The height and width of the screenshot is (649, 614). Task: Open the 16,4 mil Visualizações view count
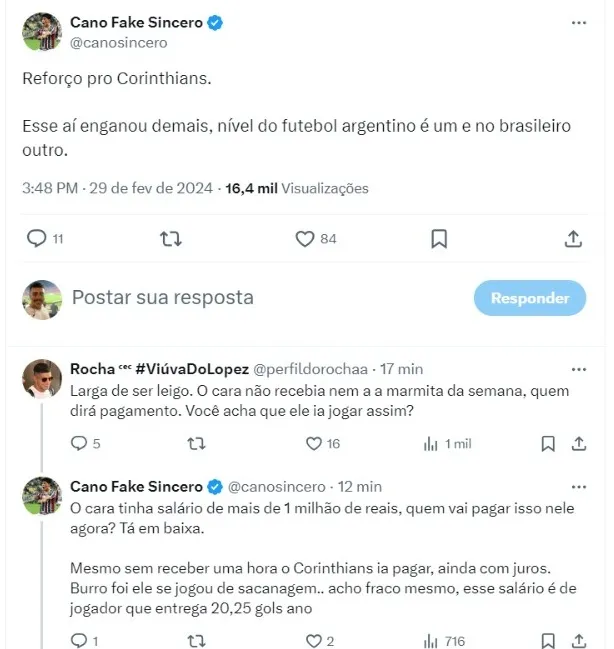[297, 188]
